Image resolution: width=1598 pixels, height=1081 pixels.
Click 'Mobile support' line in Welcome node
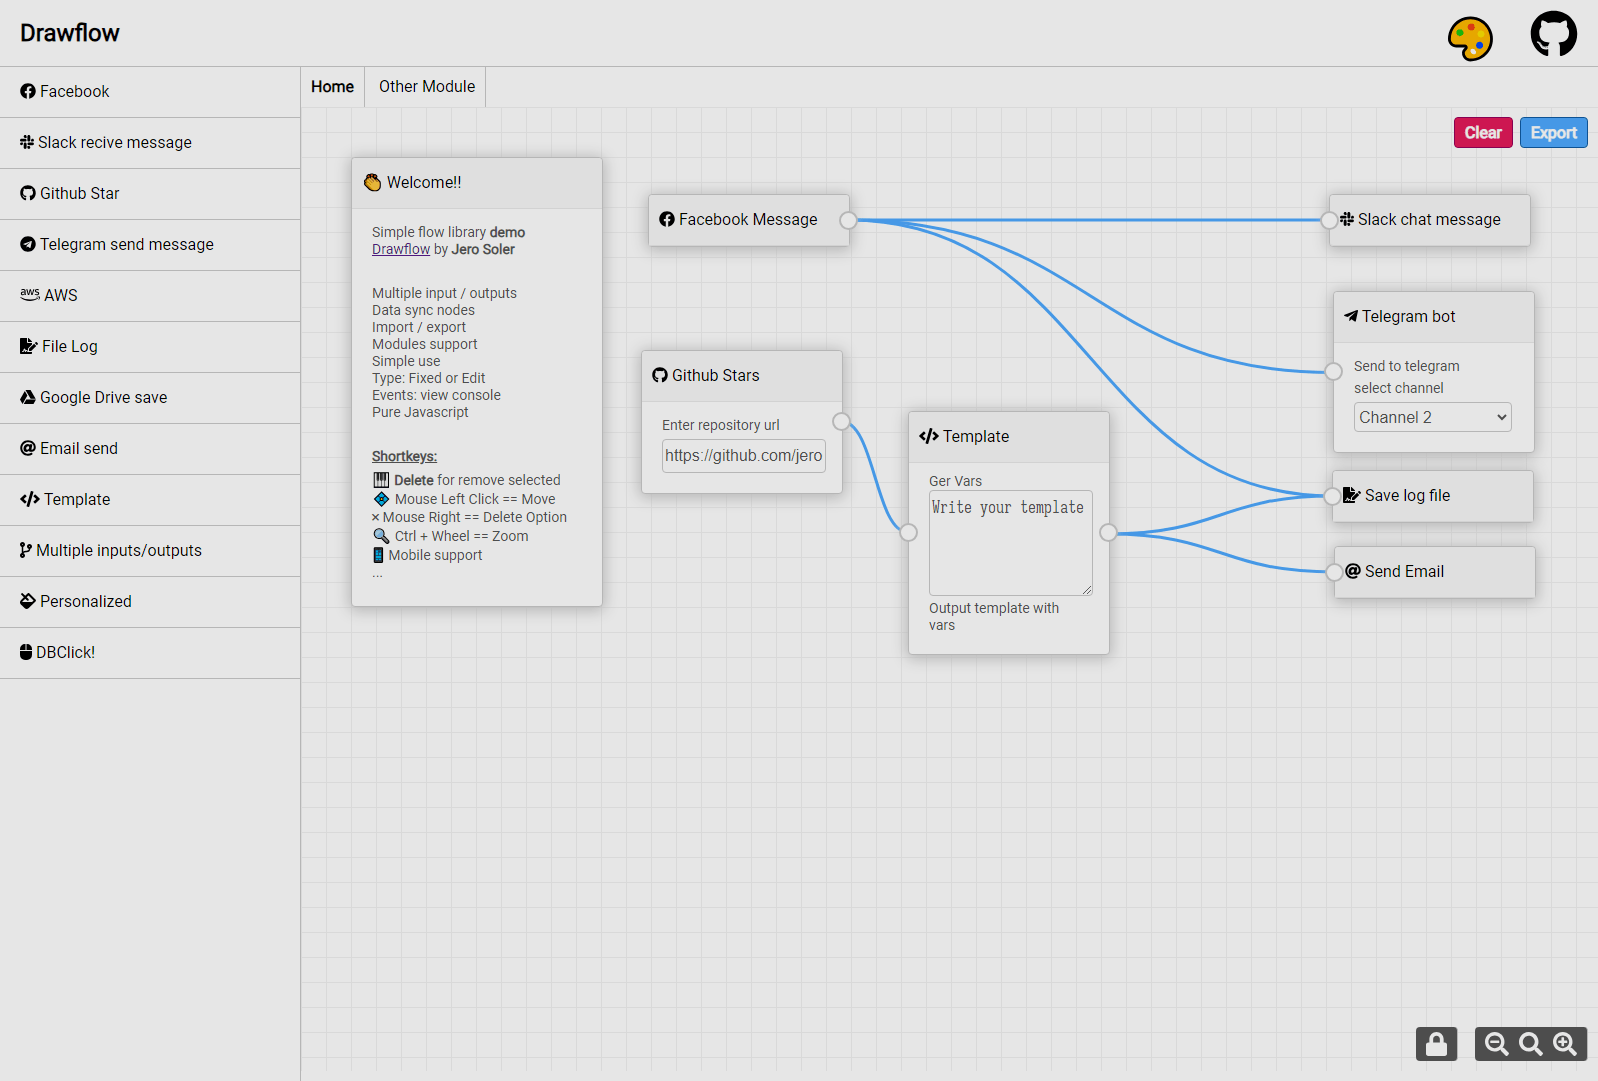435,555
